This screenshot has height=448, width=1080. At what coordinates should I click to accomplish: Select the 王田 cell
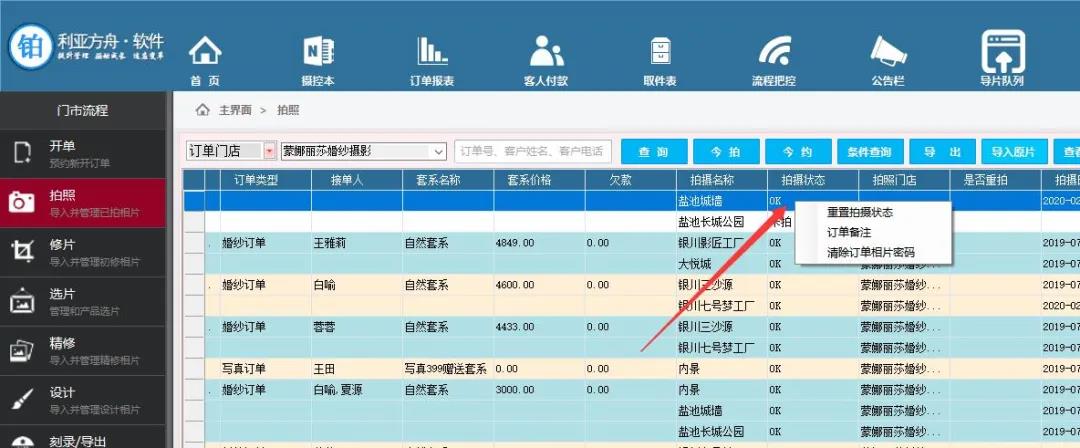point(357,369)
